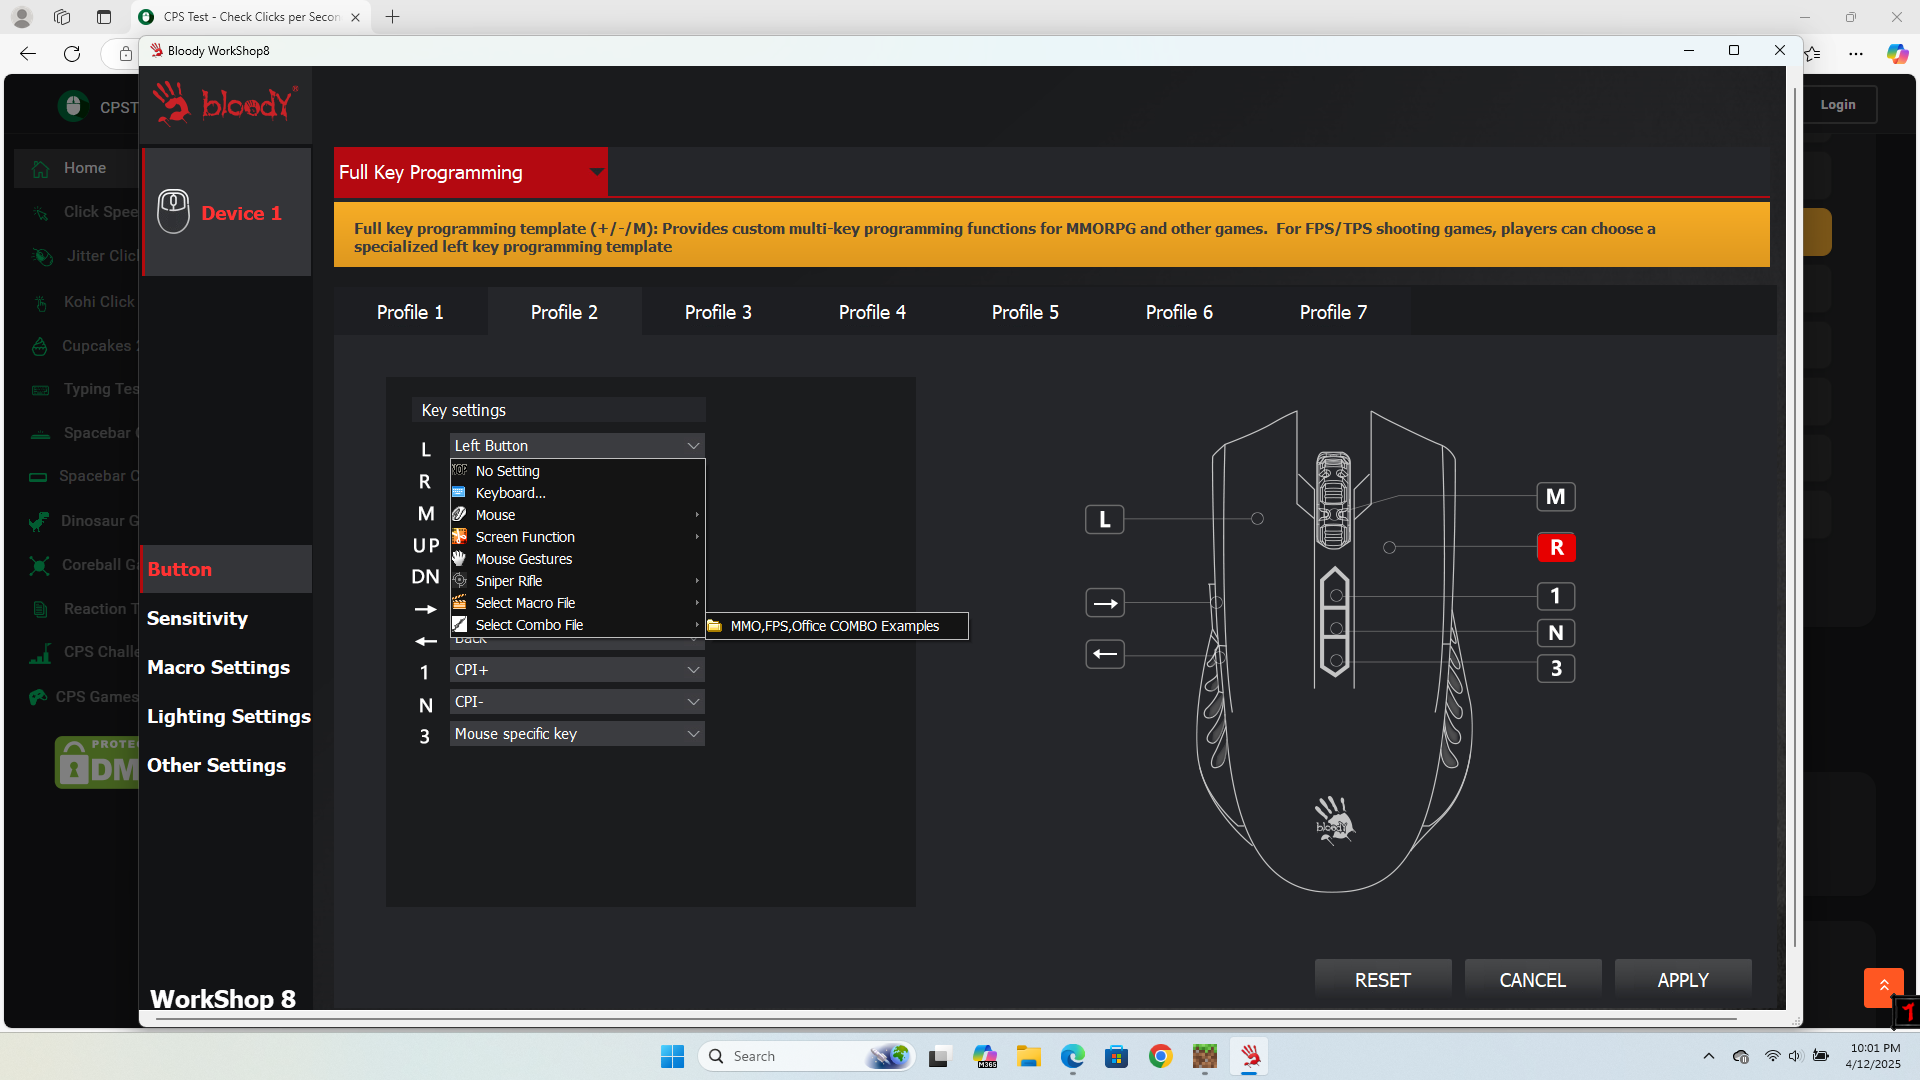Screen dimensions: 1920x1080
Task: Click the CANCEL button
Action: 1533,980
